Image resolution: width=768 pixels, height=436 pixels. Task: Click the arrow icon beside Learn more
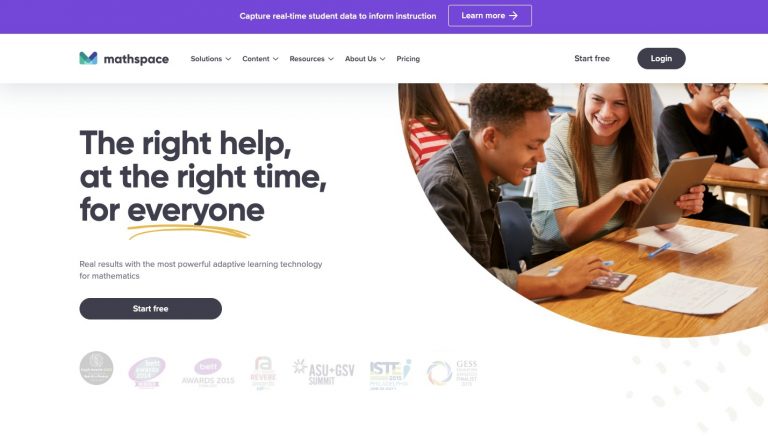[513, 16]
